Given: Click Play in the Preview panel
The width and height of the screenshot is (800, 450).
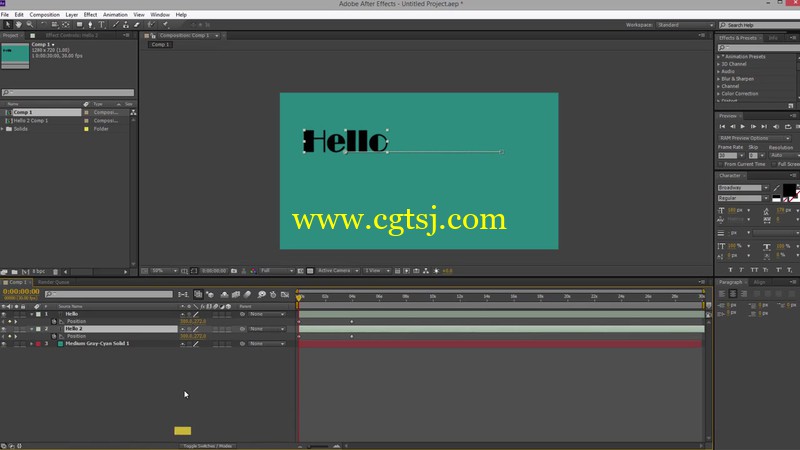Looking at the screenshot, I should tap(743, 127).
